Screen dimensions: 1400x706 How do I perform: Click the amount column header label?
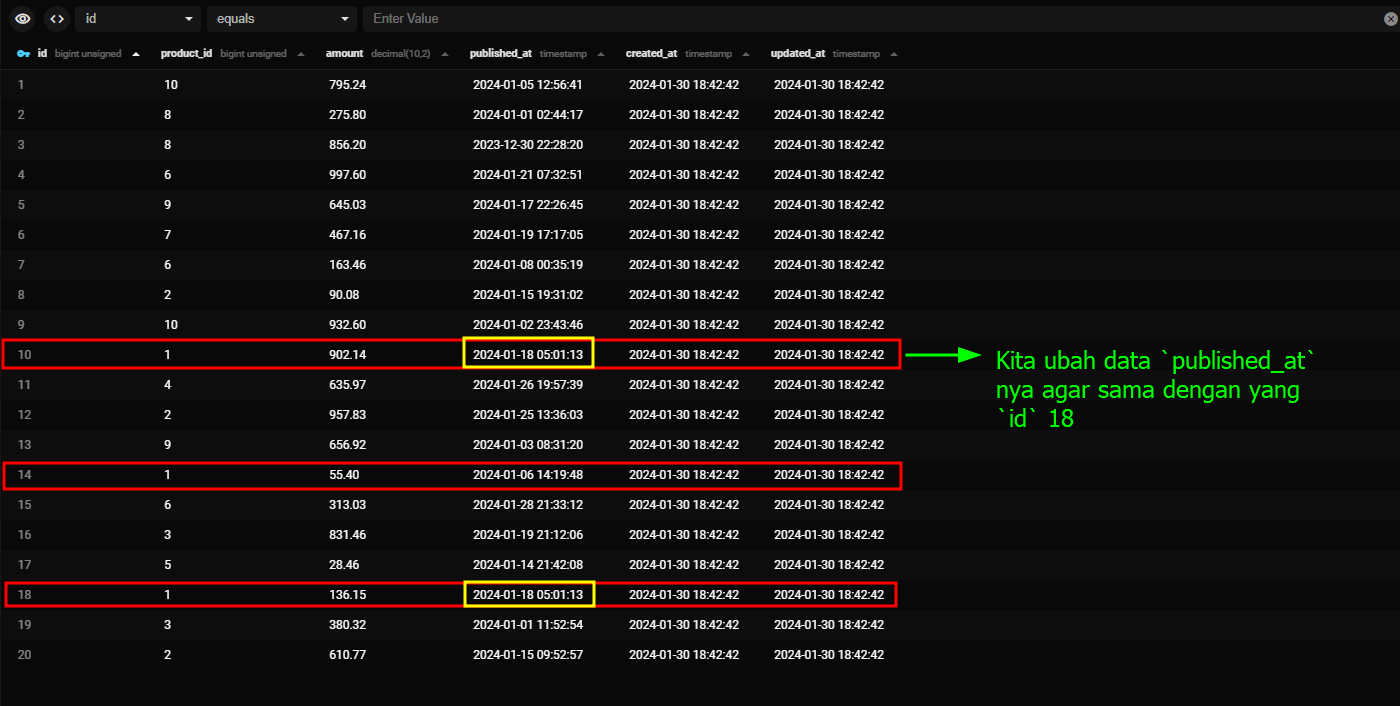(344, 53)
